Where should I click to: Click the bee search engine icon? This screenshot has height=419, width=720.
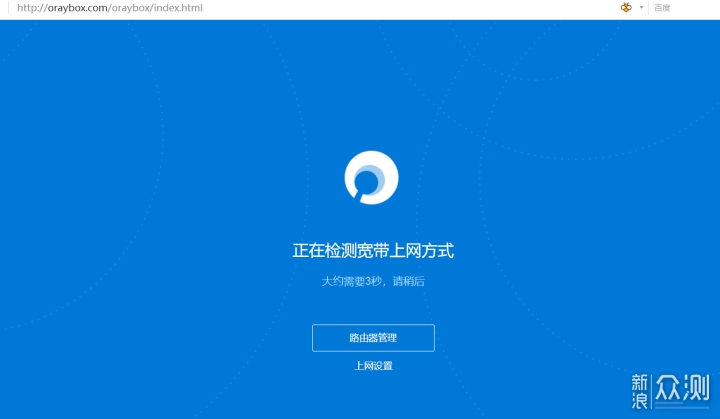pyautogui.click(x=626, y=7)
